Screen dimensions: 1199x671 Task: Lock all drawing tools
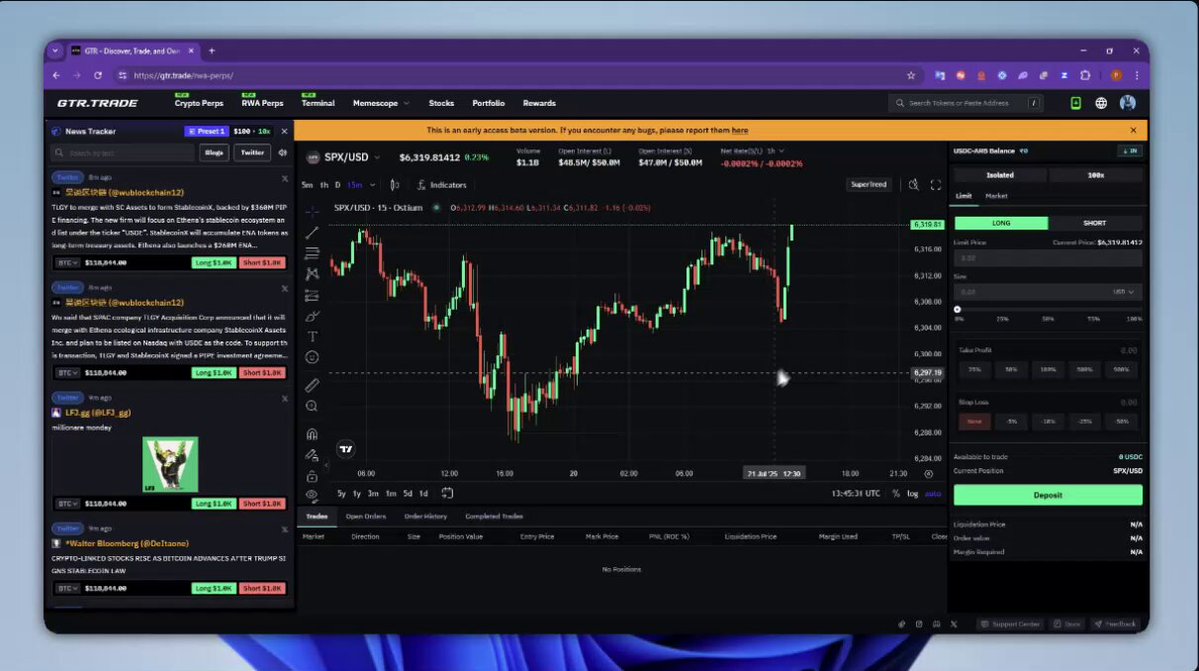pos(312,476)
